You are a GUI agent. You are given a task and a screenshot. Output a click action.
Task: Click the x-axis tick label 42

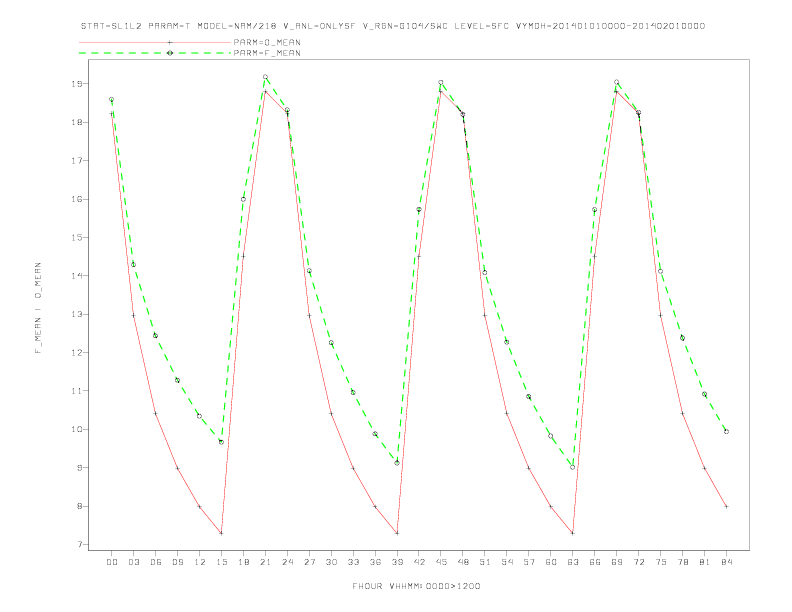419,562
